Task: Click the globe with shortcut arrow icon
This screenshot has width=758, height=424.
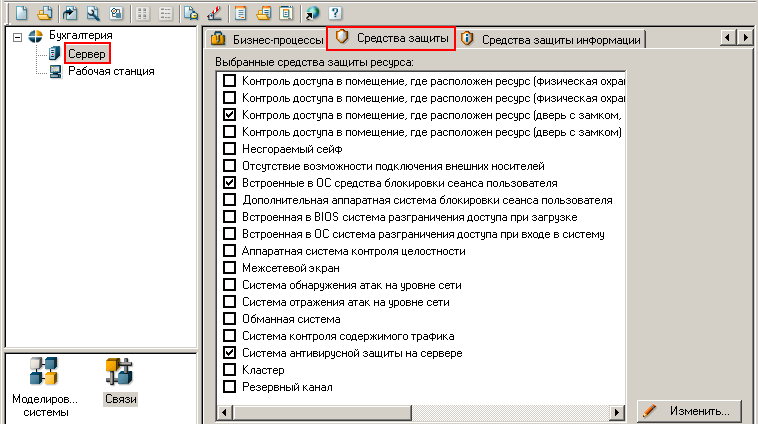Action: pos(312,13)
